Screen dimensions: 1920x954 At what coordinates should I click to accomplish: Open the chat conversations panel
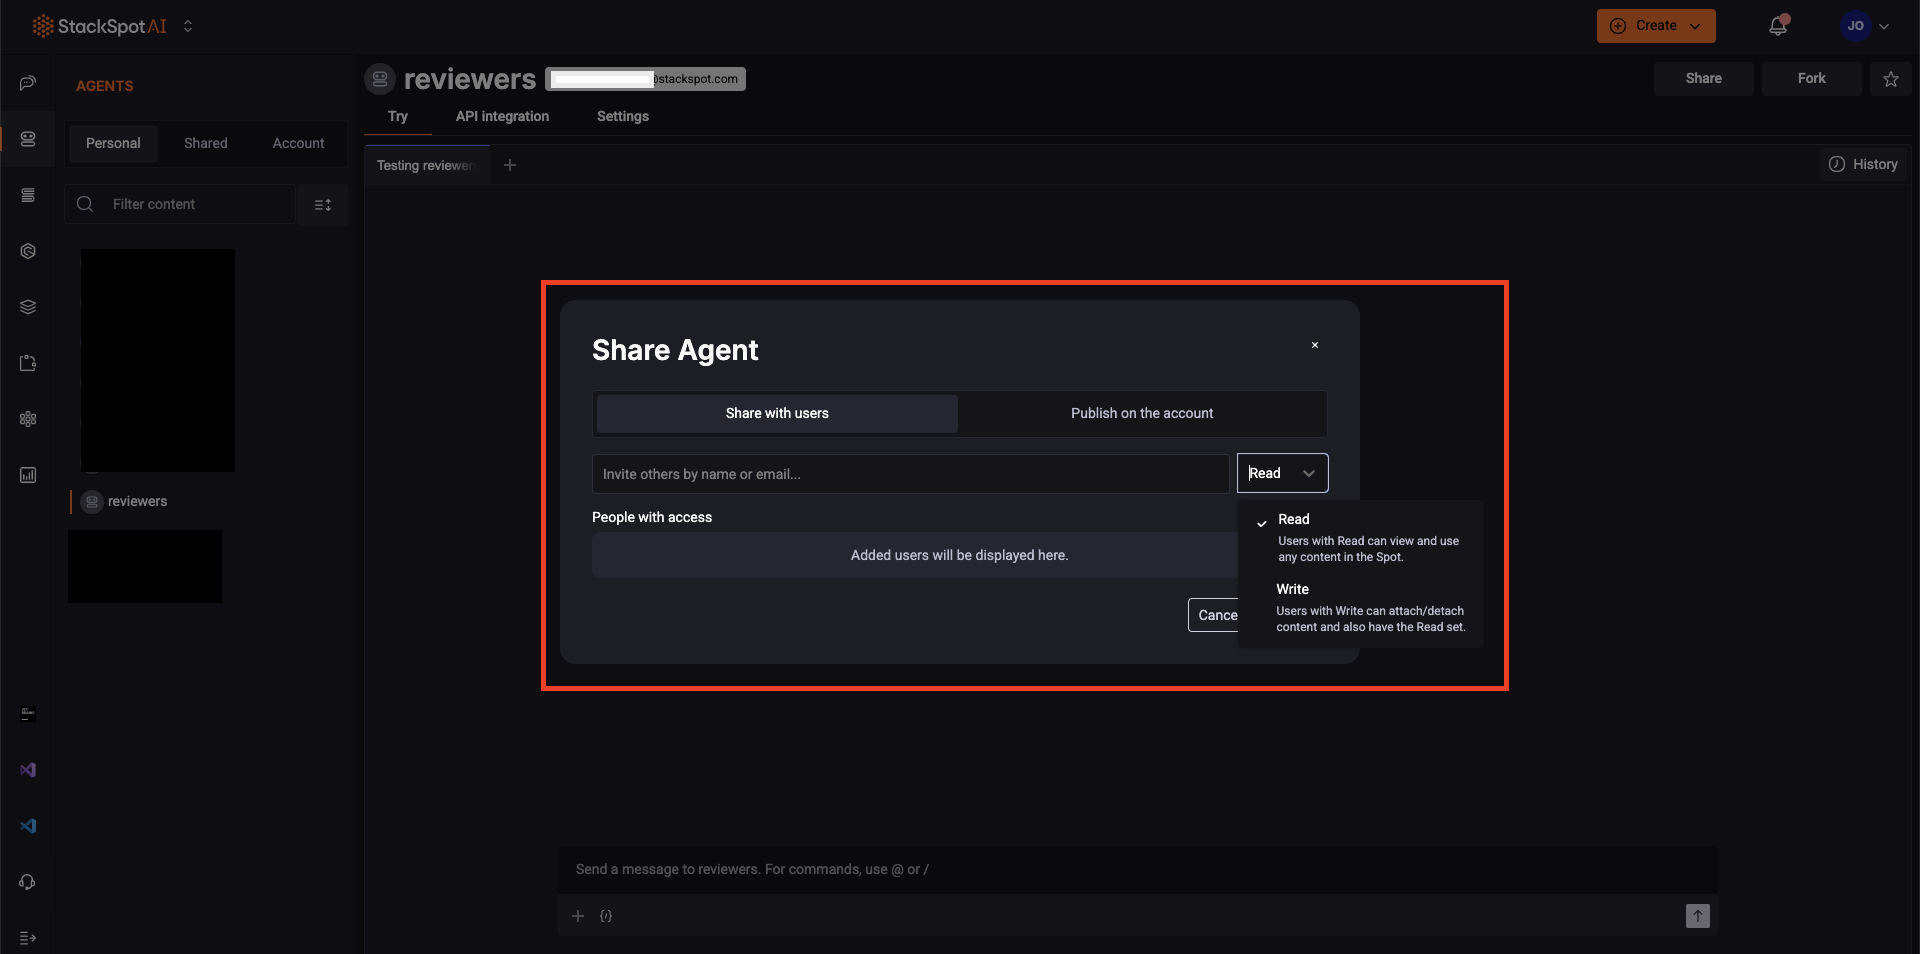pyautogui.click(x=27, y=84)
